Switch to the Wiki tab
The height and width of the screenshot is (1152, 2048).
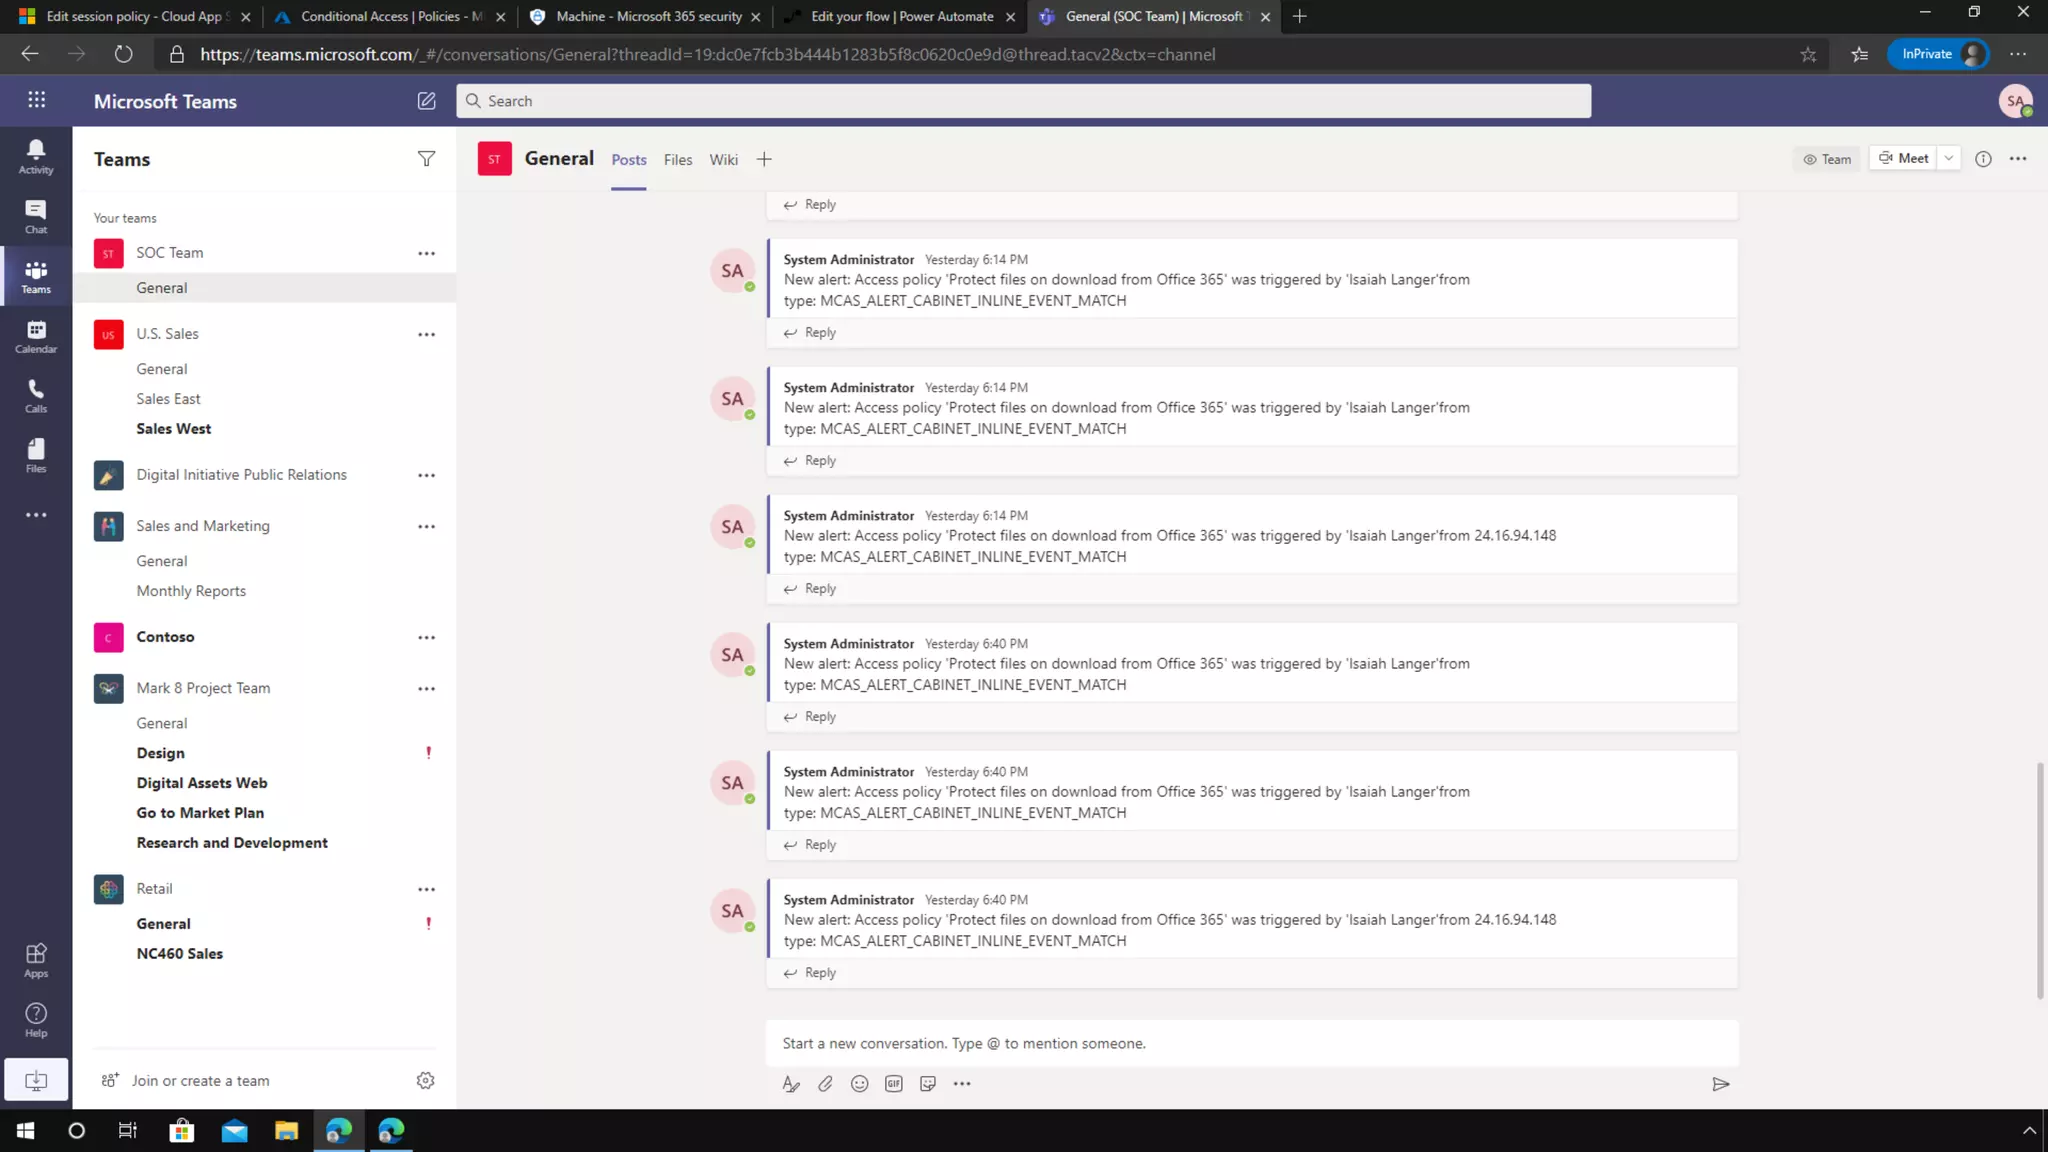pos(723,160)
